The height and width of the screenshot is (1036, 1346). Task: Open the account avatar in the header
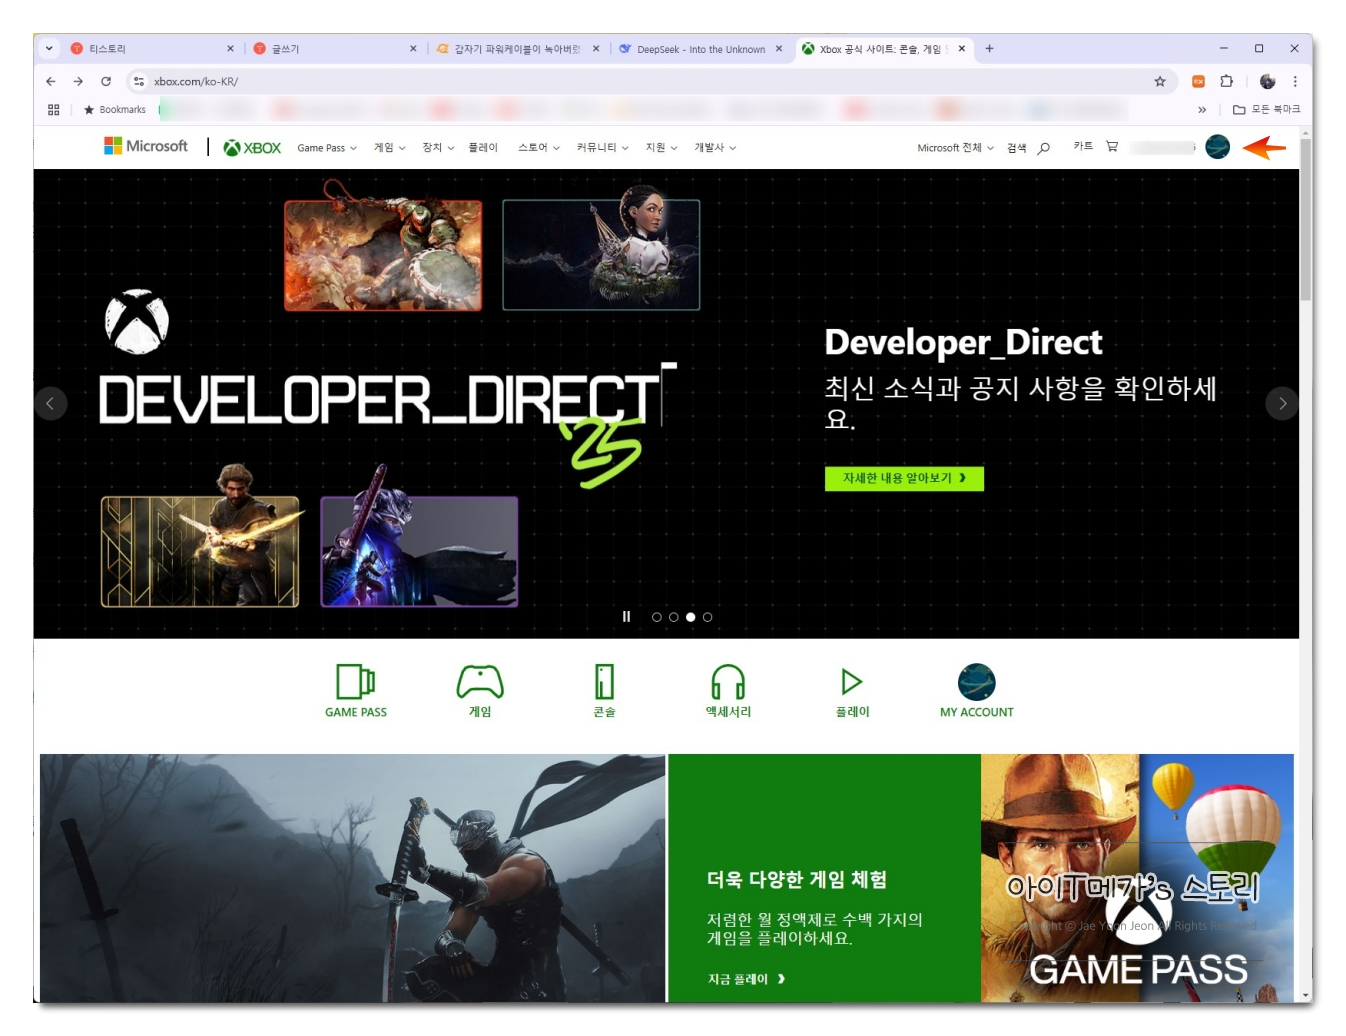(x=1217, y=147)
